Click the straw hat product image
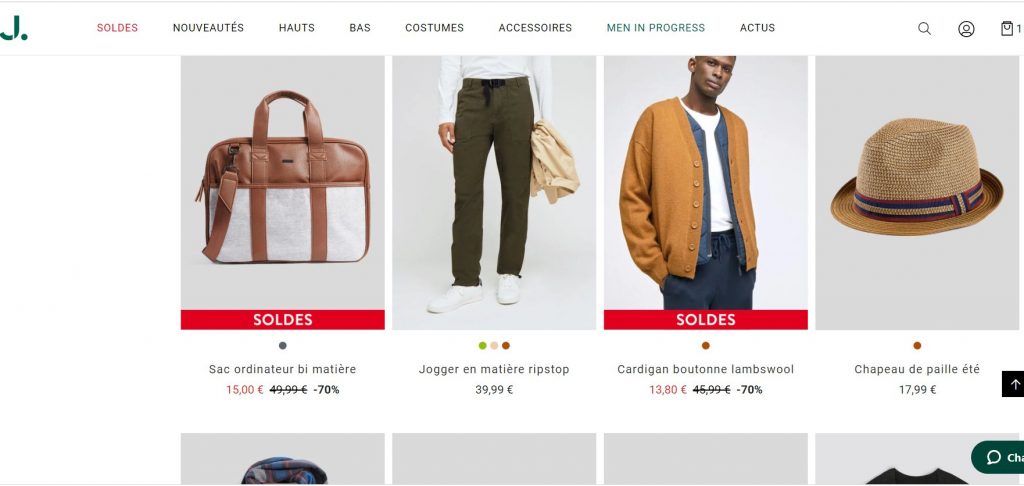 click(917, 193)
